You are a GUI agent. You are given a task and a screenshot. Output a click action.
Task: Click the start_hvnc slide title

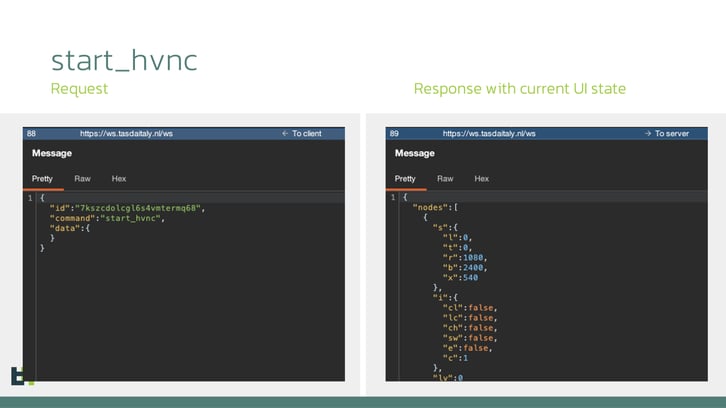point(124,59)
